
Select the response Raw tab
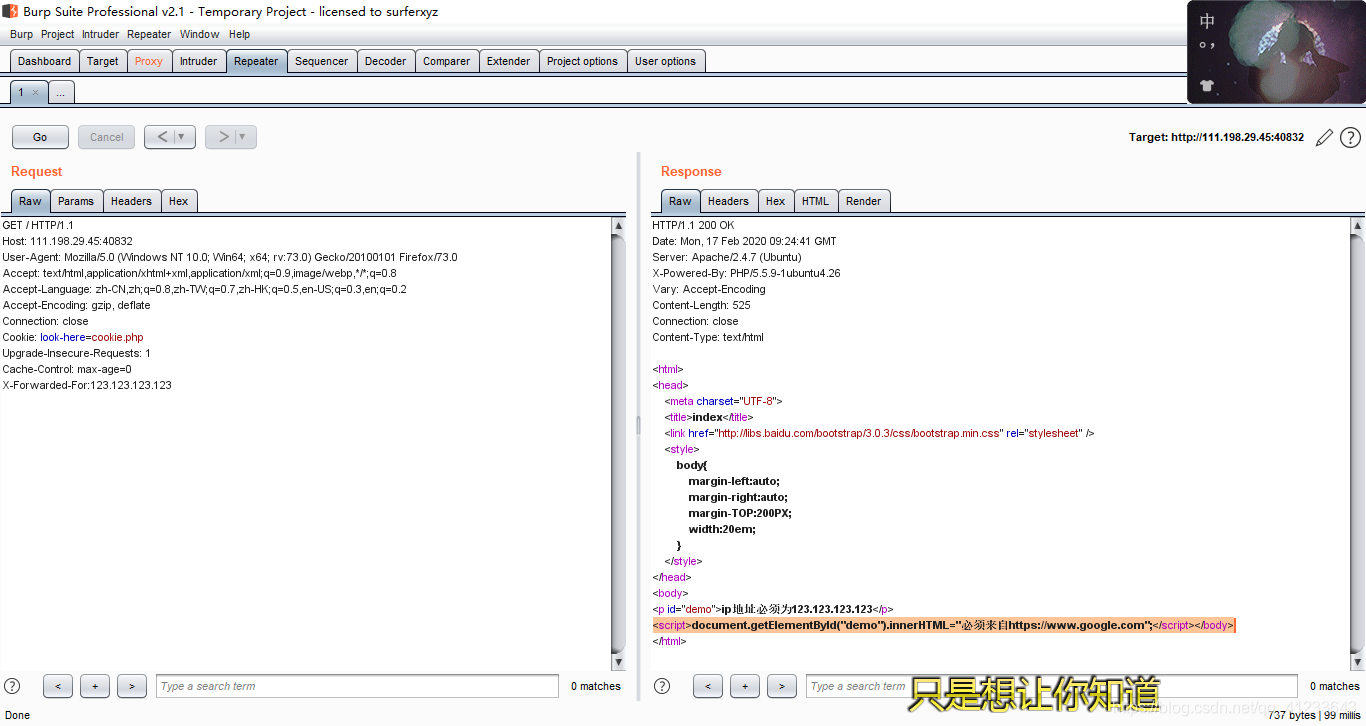click(680, 201)
